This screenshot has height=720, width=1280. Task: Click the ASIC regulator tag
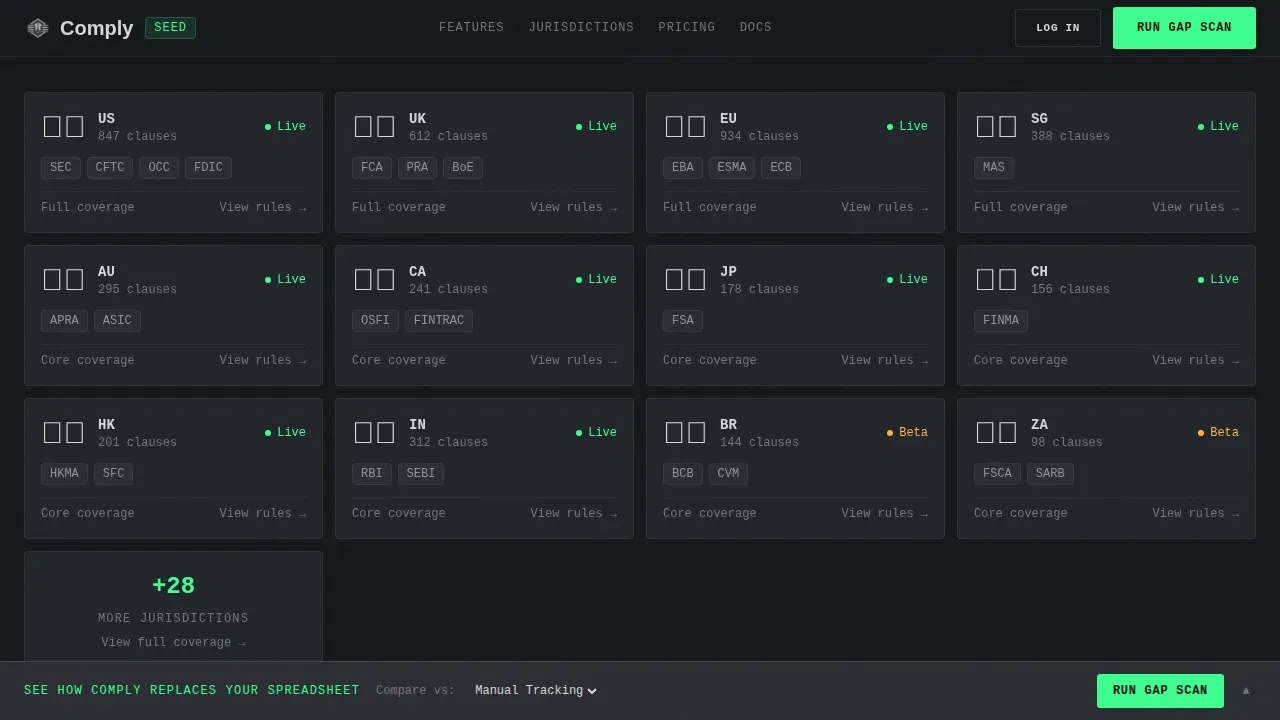(117, 321)
